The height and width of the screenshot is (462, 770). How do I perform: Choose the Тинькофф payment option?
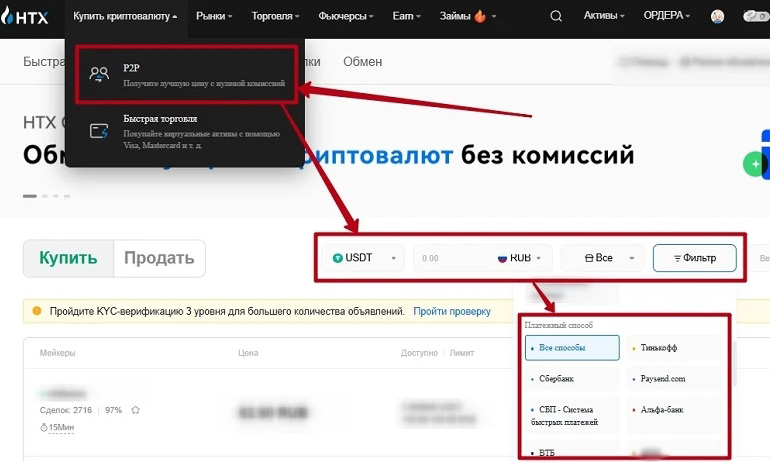point(673,348)
